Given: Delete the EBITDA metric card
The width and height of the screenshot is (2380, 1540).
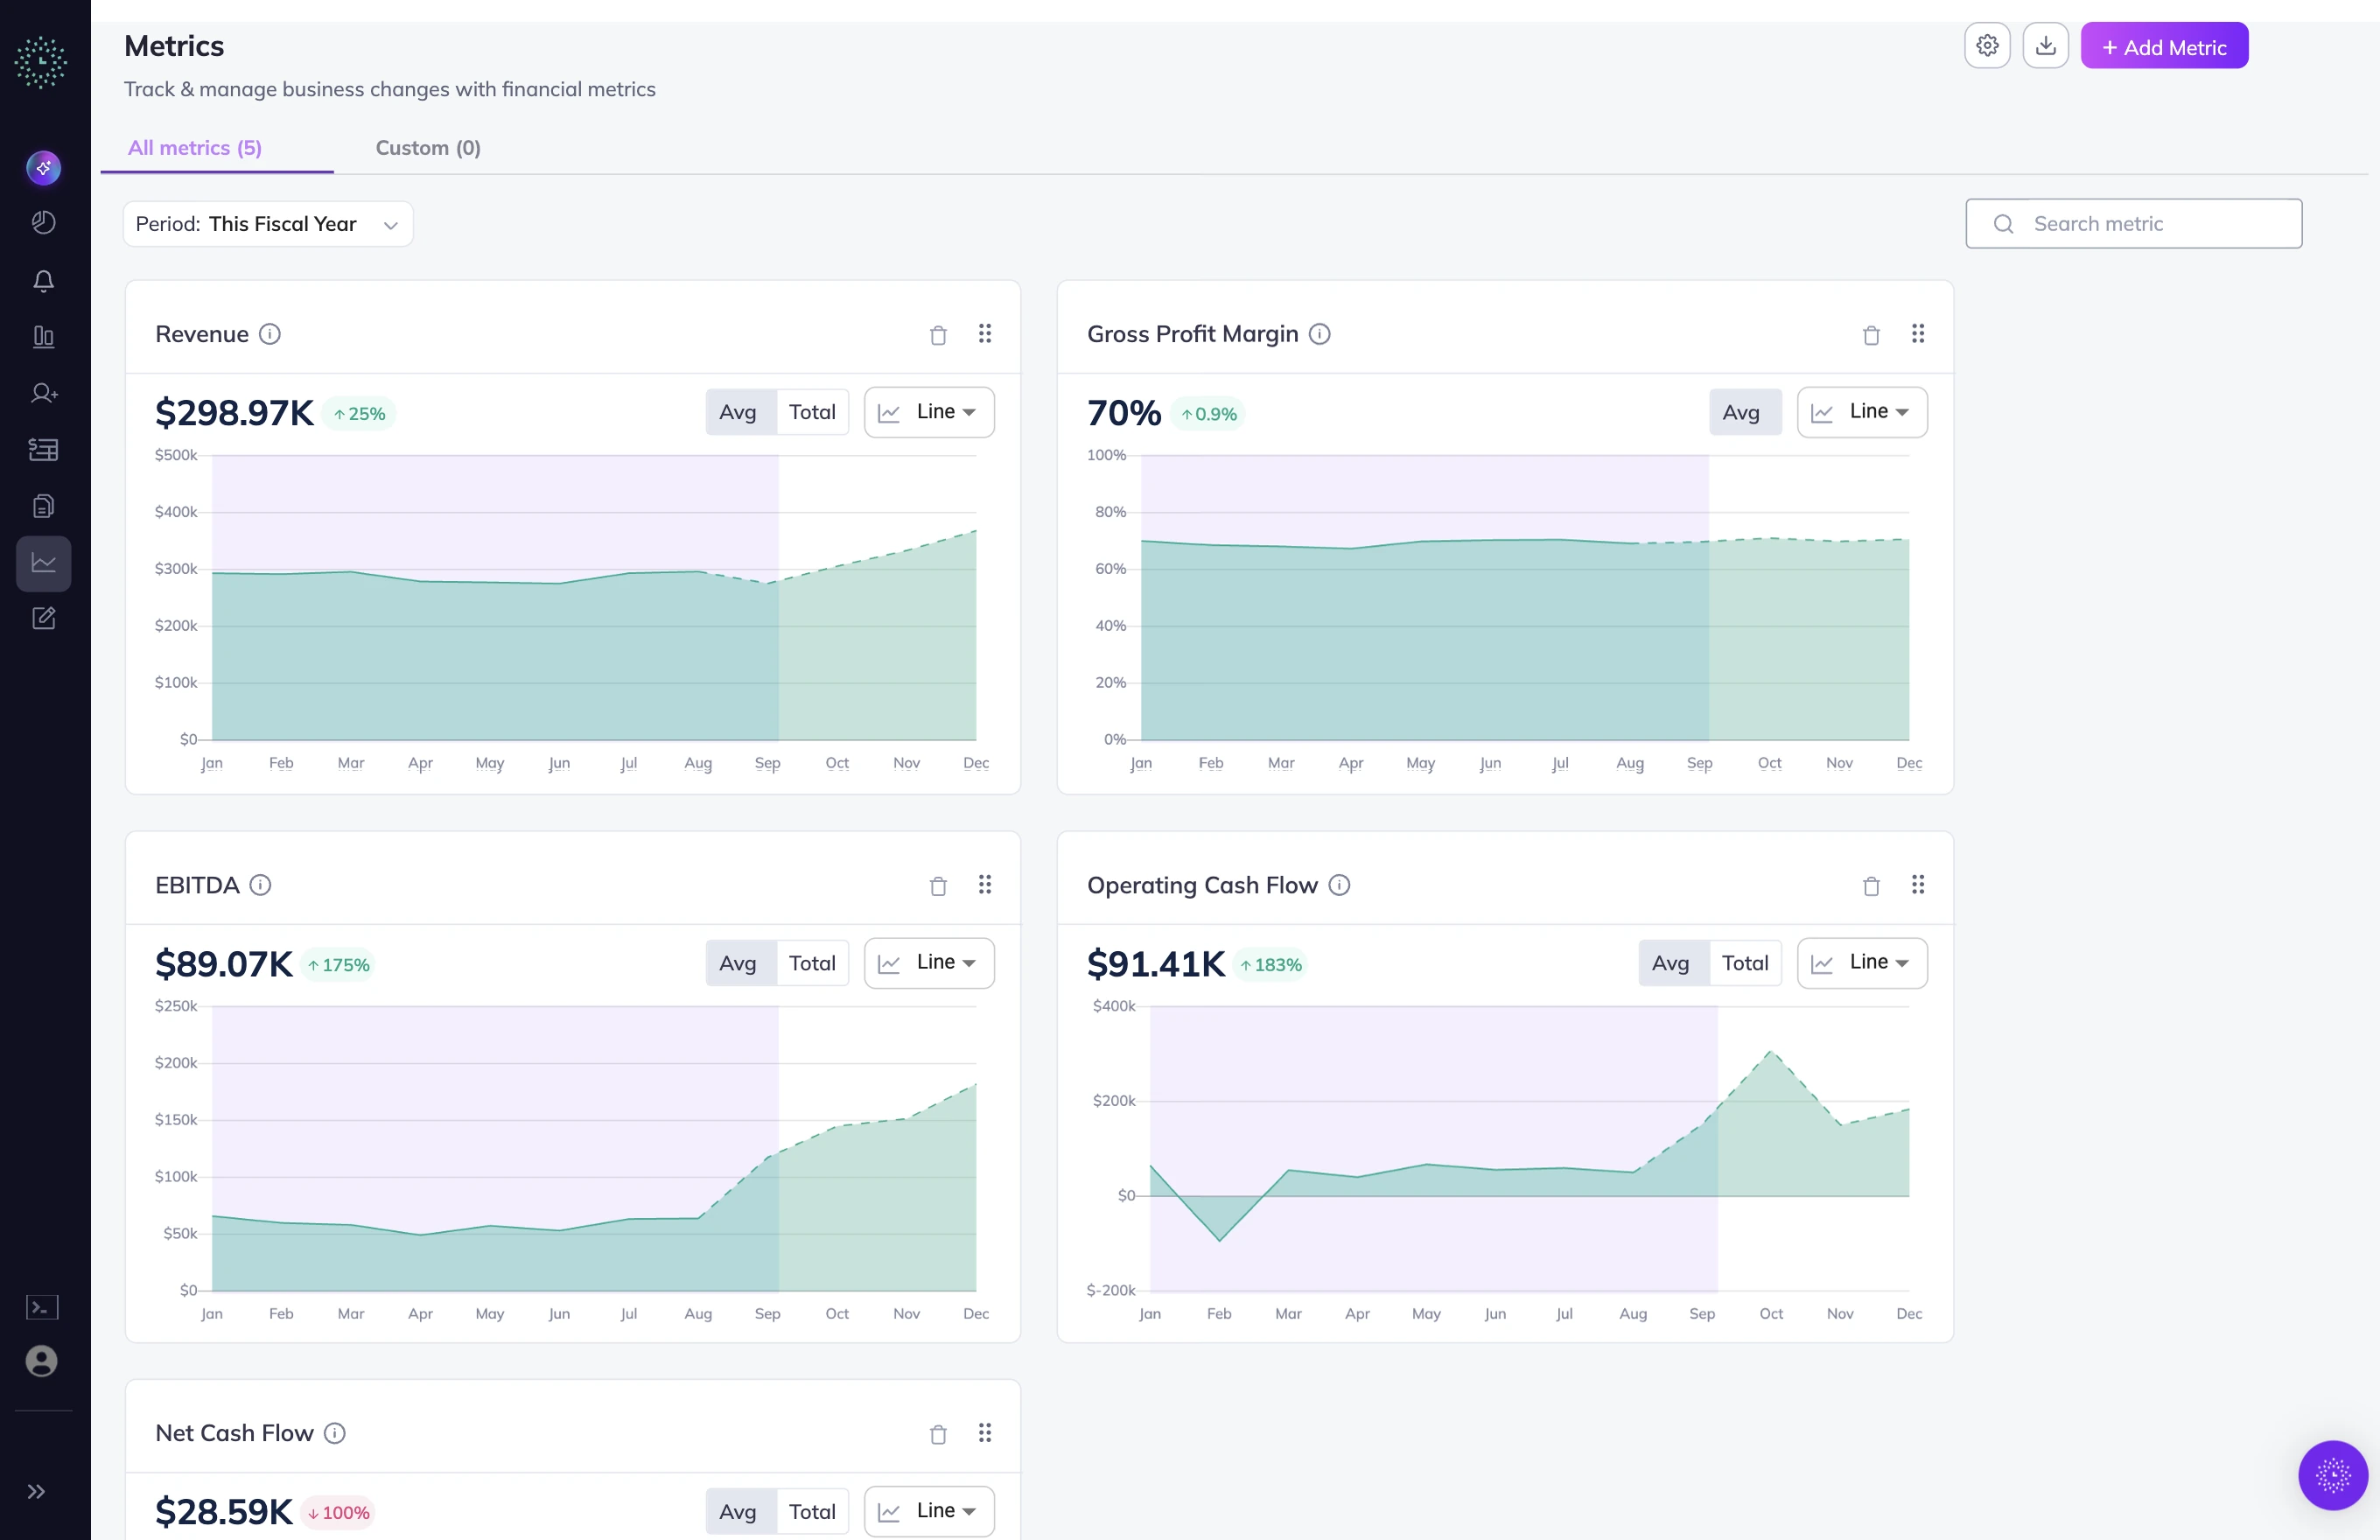Looking at the screenshot, I should click(938, 886).
